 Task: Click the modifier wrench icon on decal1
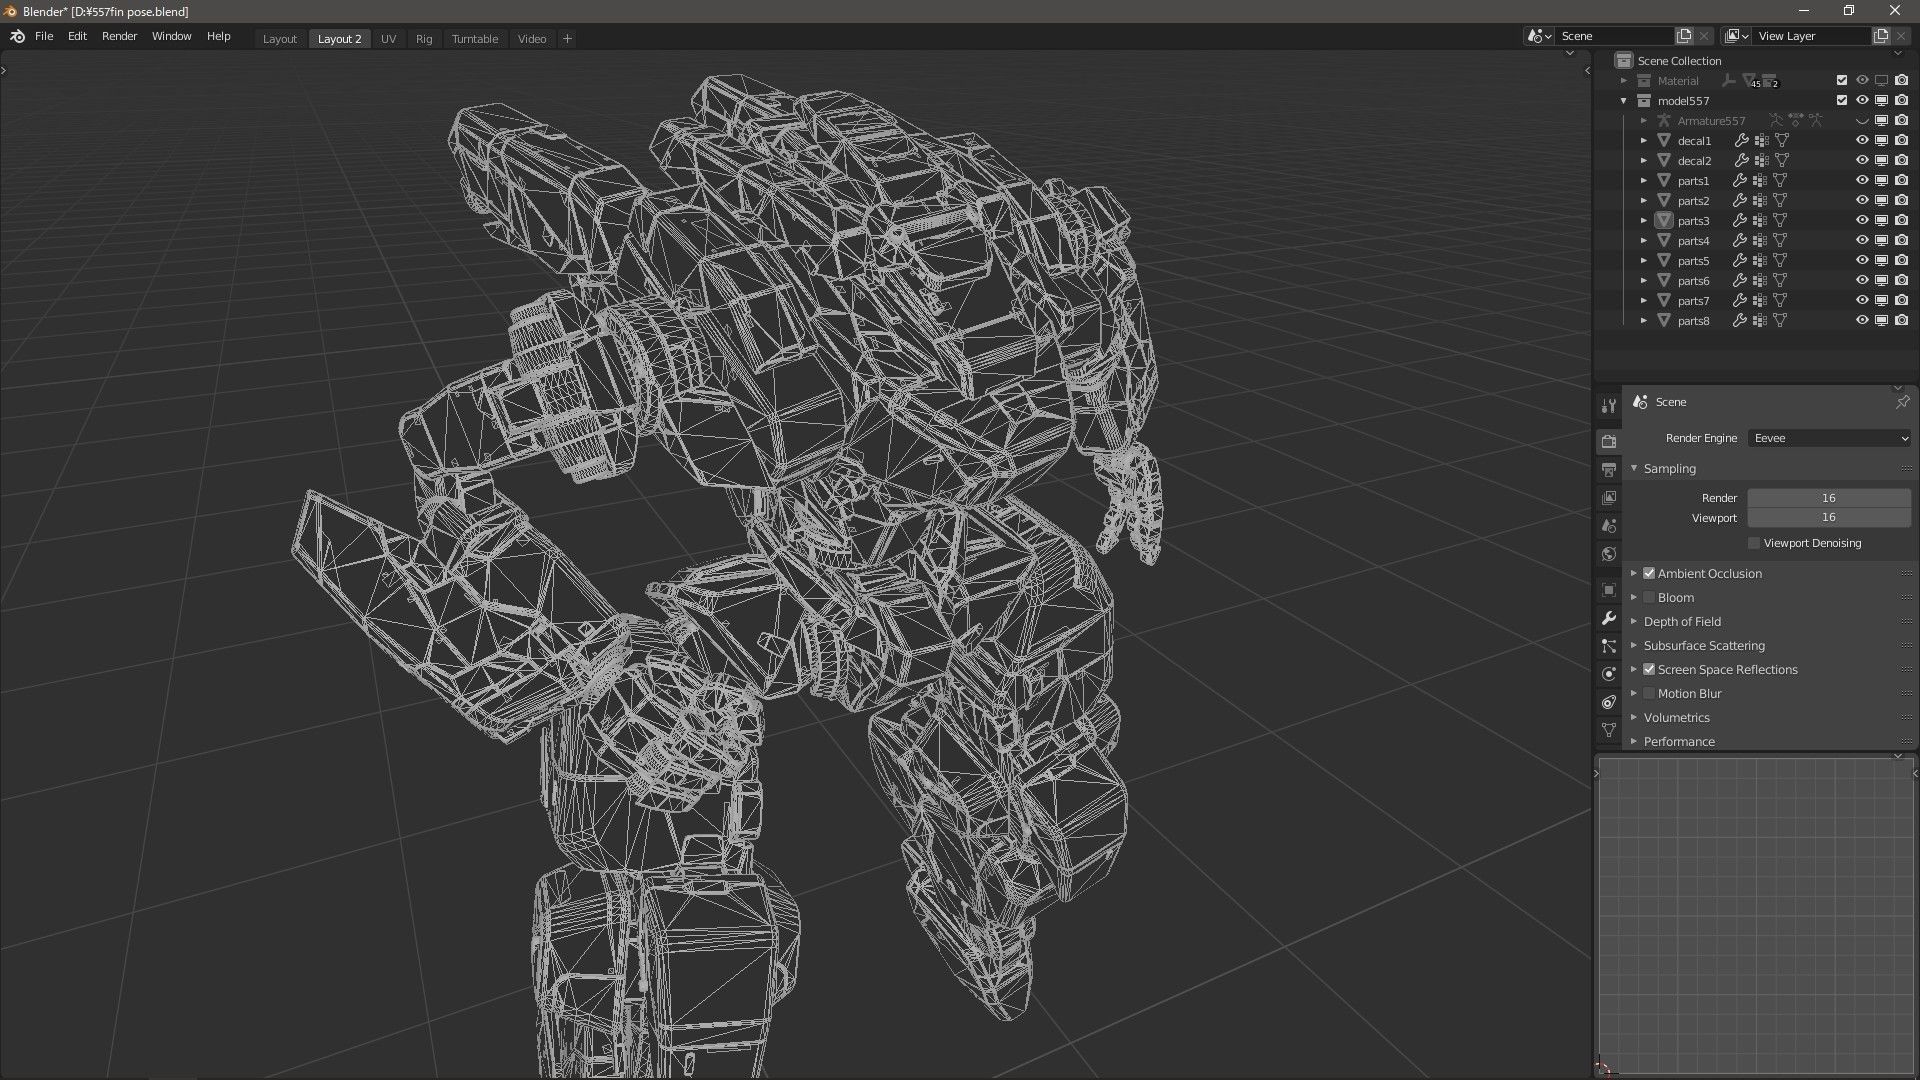tap(1741, 141)
